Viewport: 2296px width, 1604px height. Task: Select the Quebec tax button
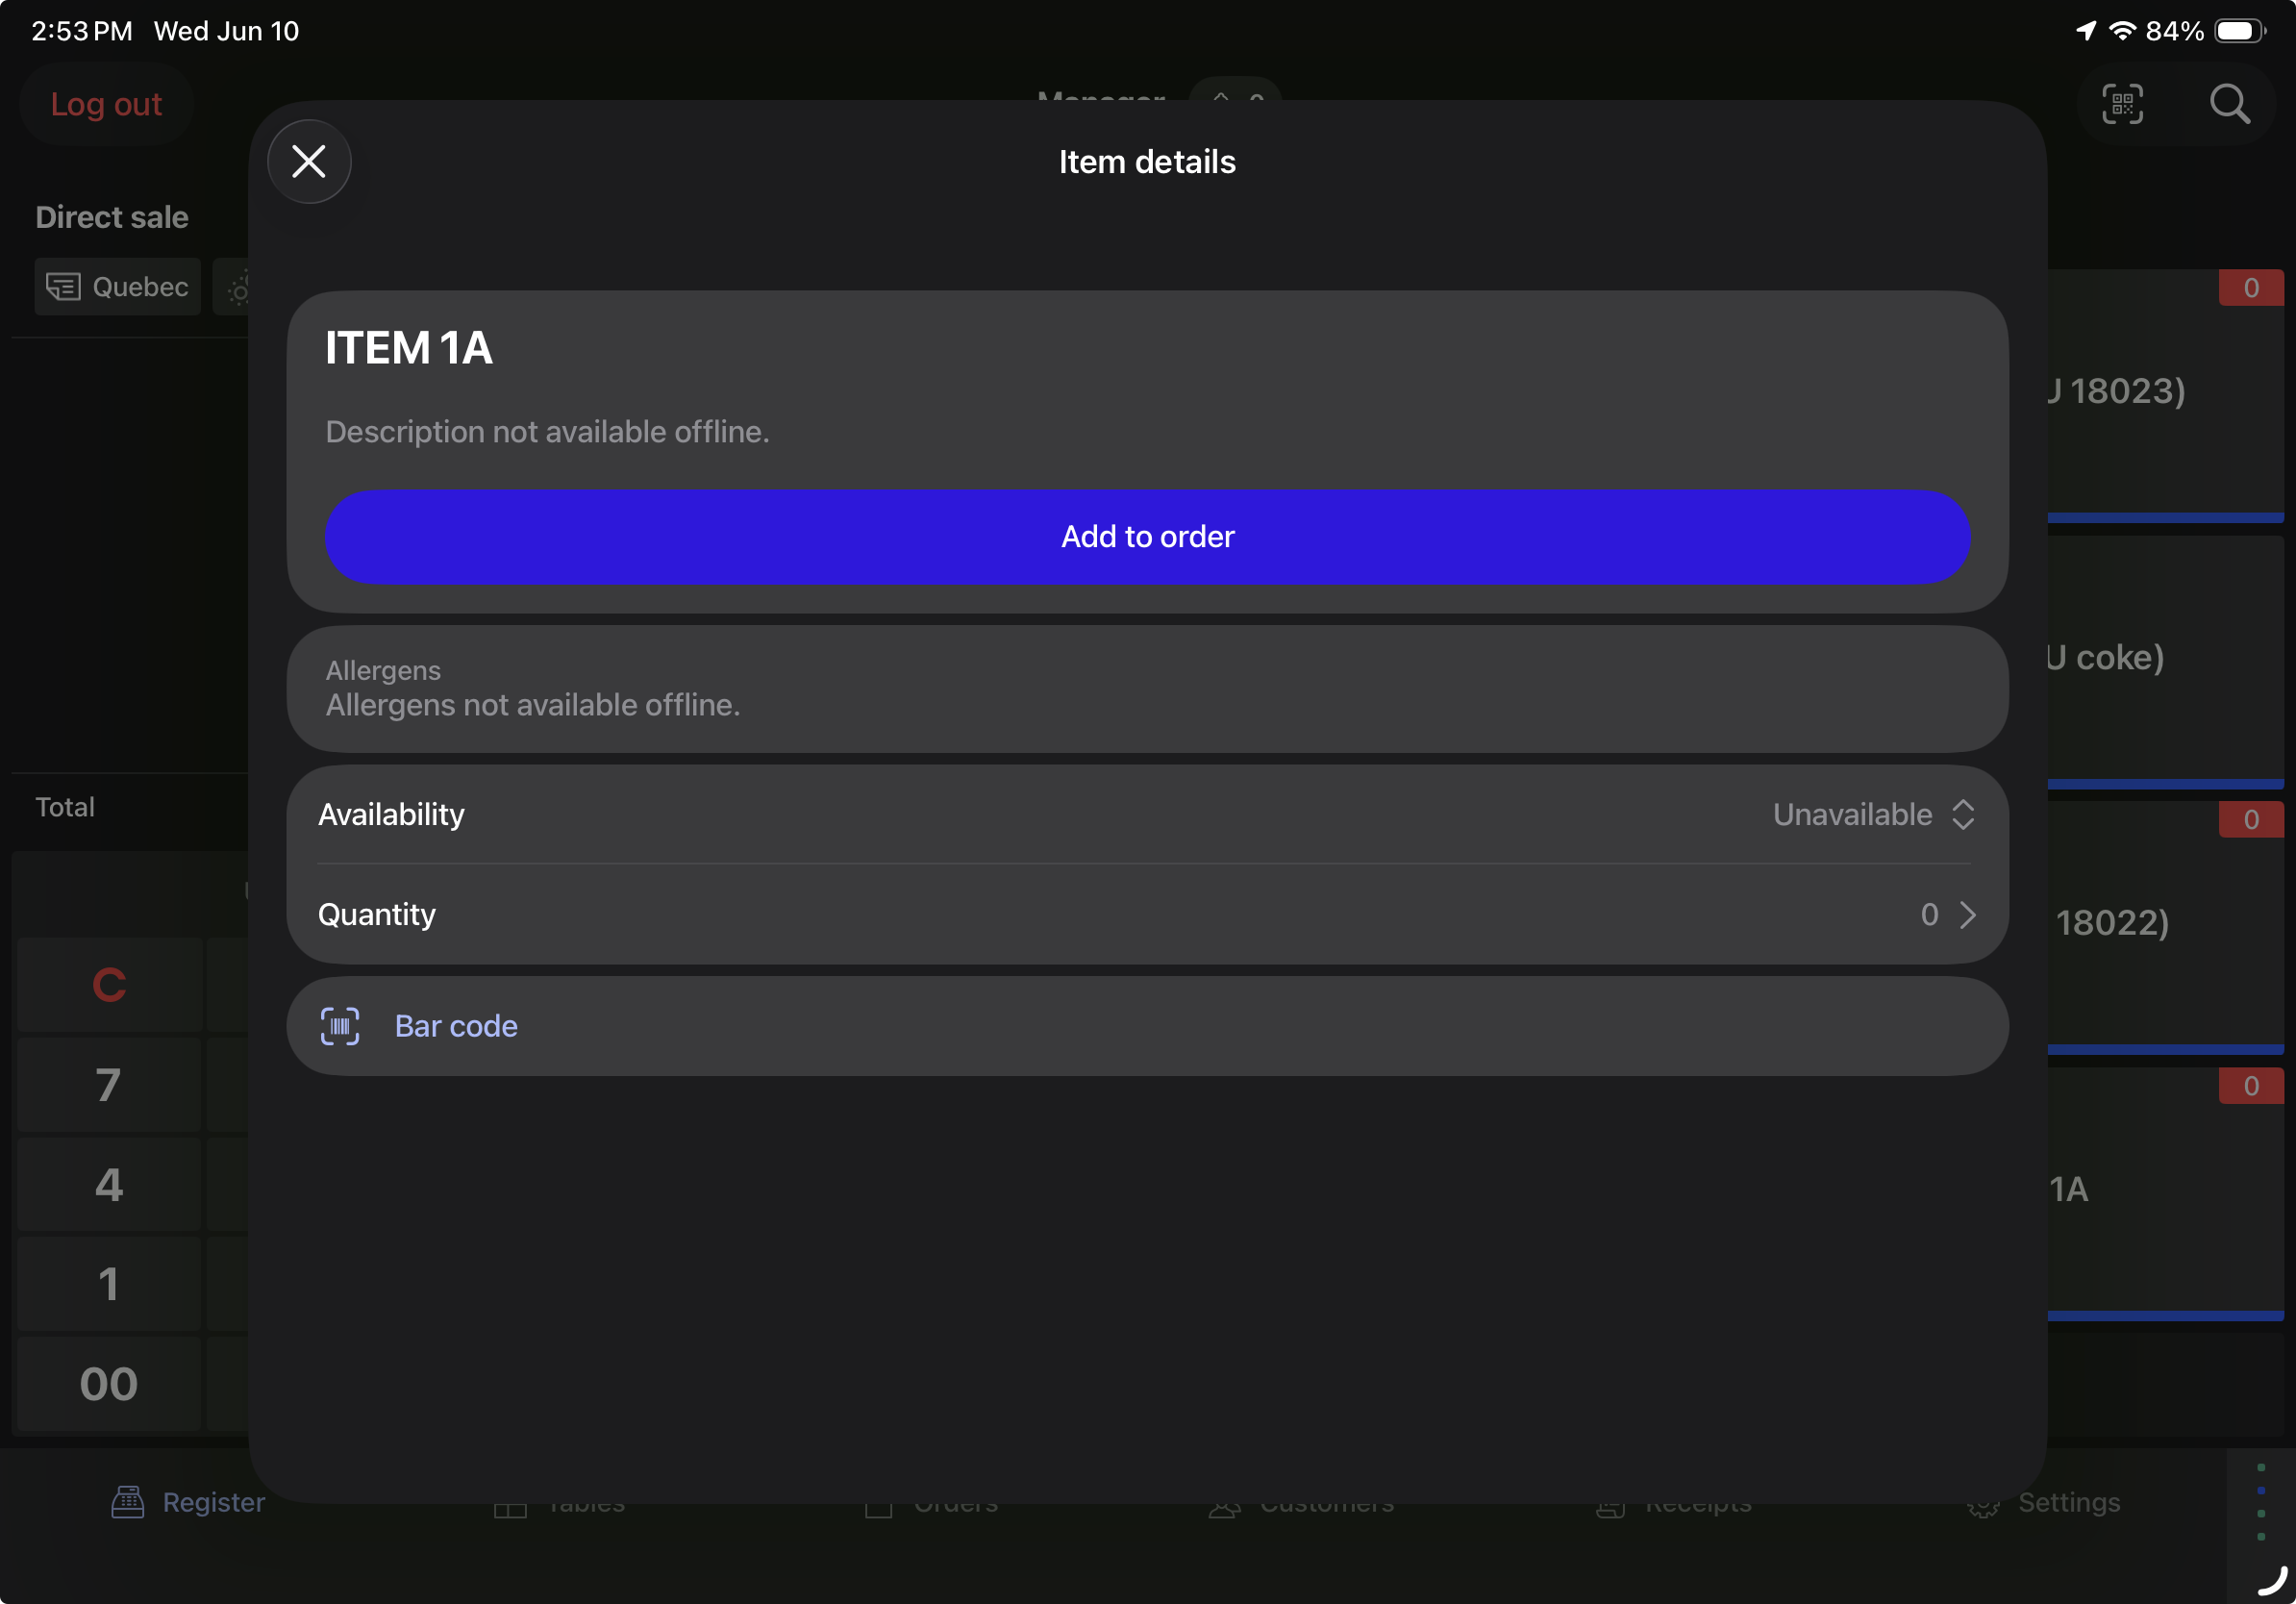[x=118, y=287]
